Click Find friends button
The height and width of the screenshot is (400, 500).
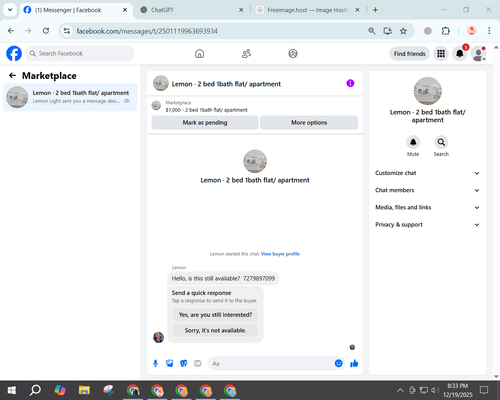click(410, 54)
